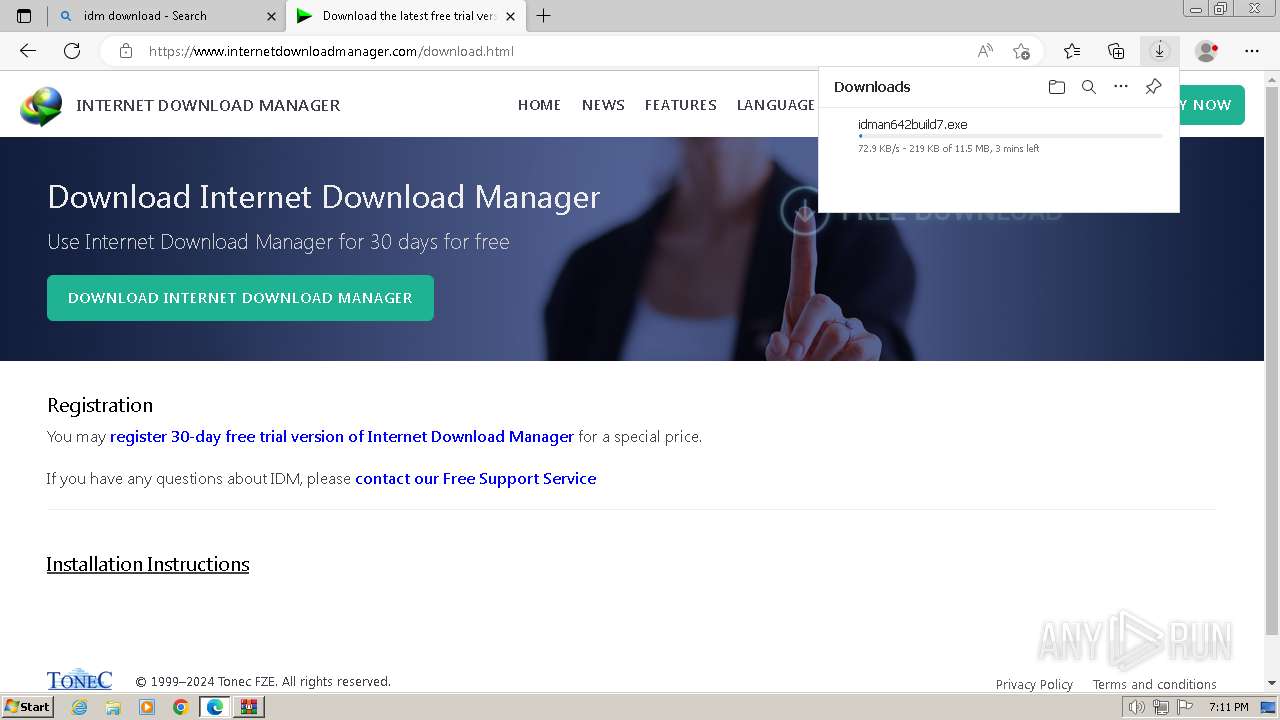
Task: Click the DOWNLOAD INTERNET DOWNLOAD MANAGER button
Action: (240, 298)
